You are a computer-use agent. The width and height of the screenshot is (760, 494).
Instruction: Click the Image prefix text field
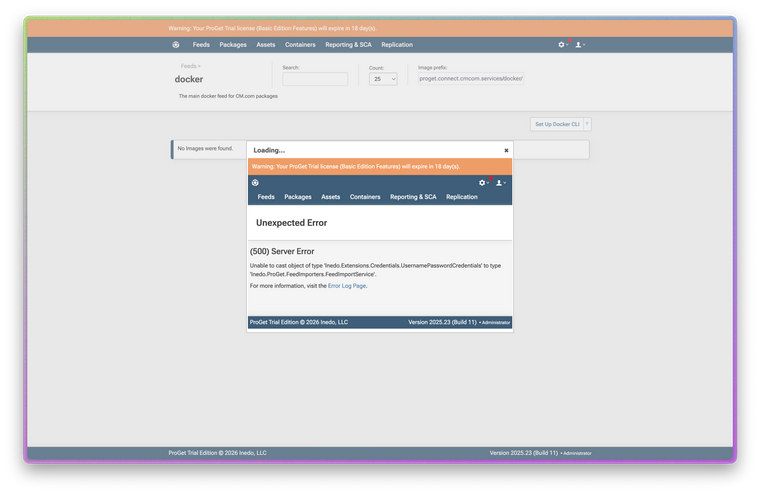coord(471,79)
